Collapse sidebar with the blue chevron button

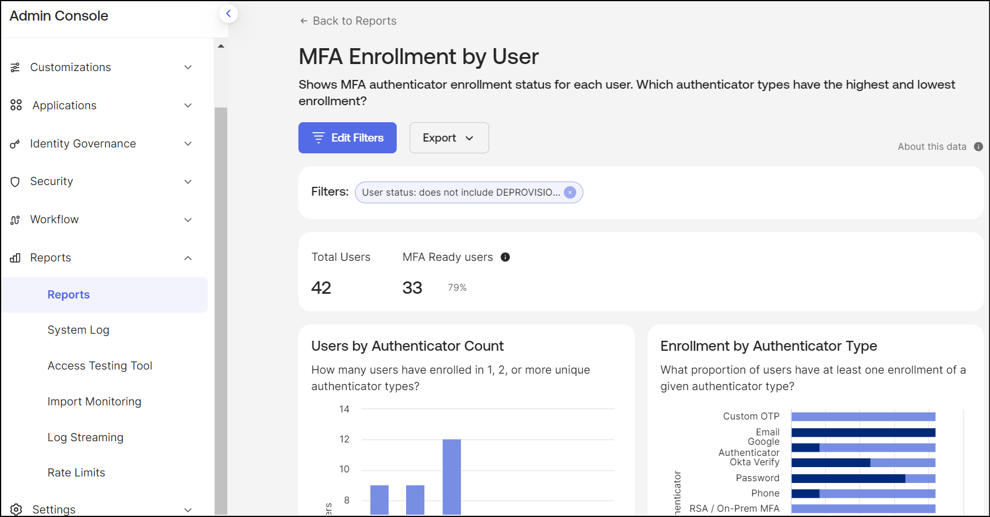point(228,13)
